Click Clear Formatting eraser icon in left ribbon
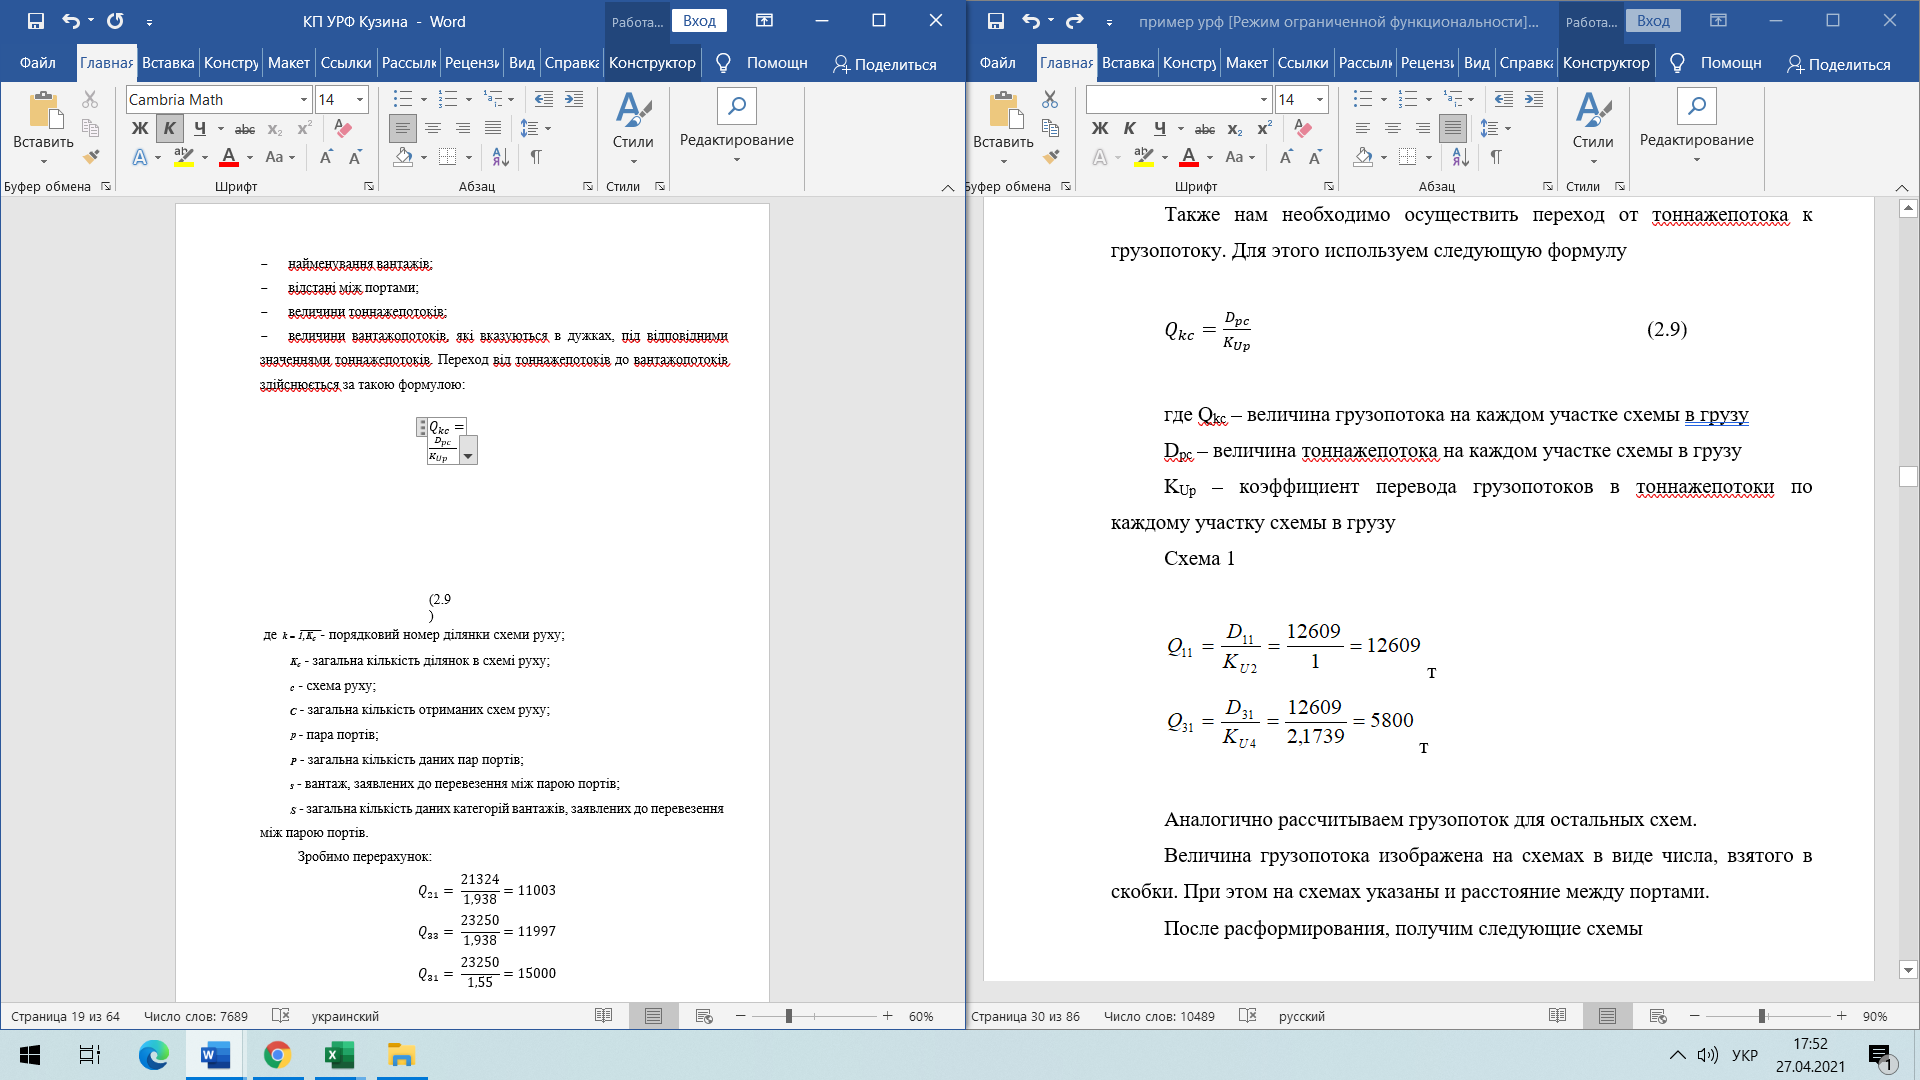The image size is (1920, 1080). [343, 128]
